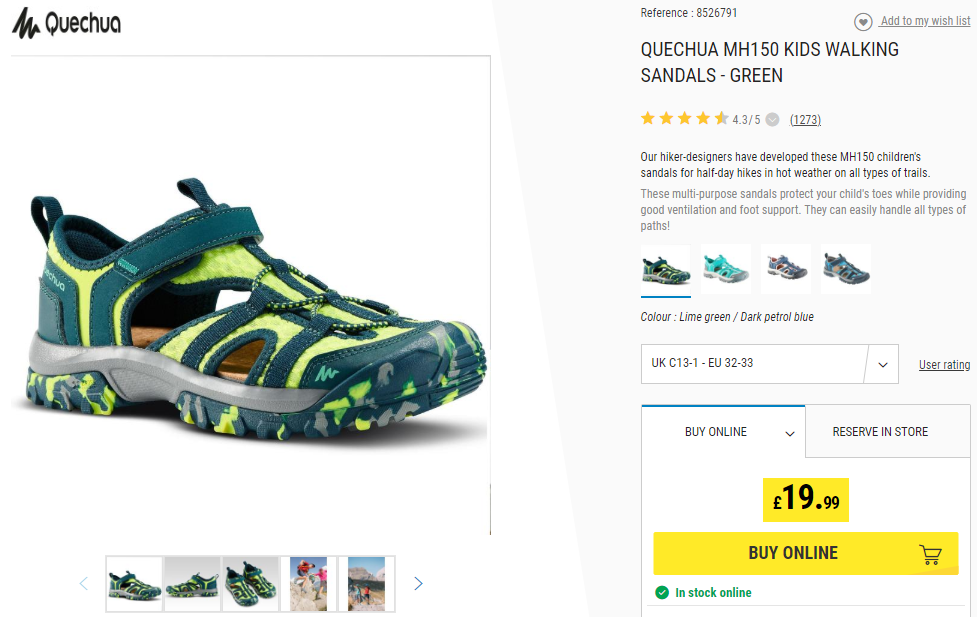
Task: Show next gallery images with right arrow
Action: point(418,583)
